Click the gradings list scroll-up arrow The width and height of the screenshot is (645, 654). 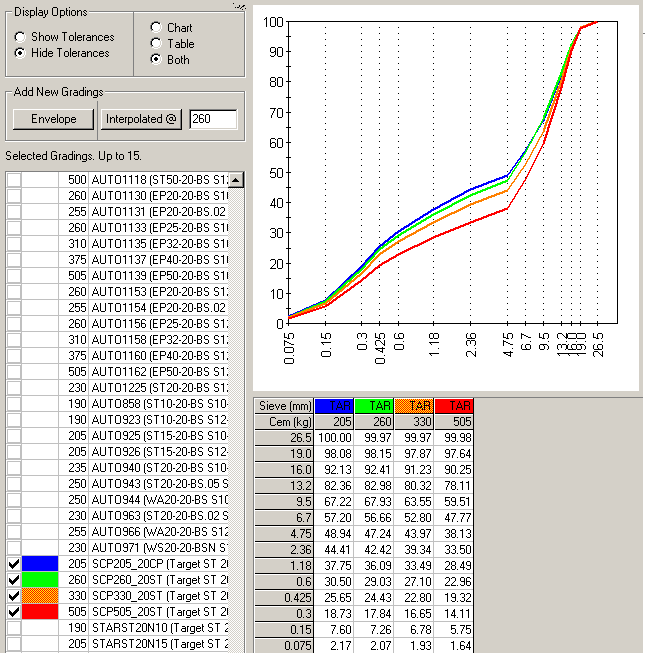click(x=236, y=180)
